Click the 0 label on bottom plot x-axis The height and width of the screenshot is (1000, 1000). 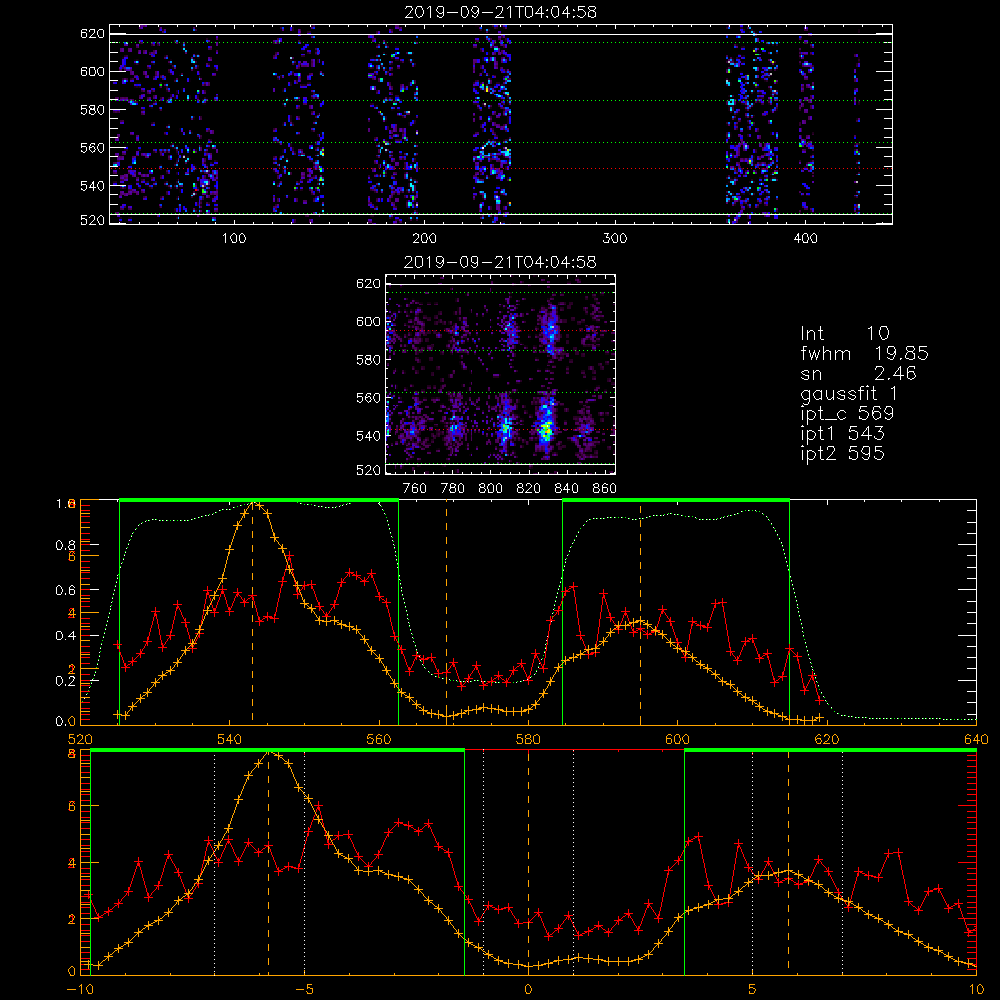click(528, 990)
